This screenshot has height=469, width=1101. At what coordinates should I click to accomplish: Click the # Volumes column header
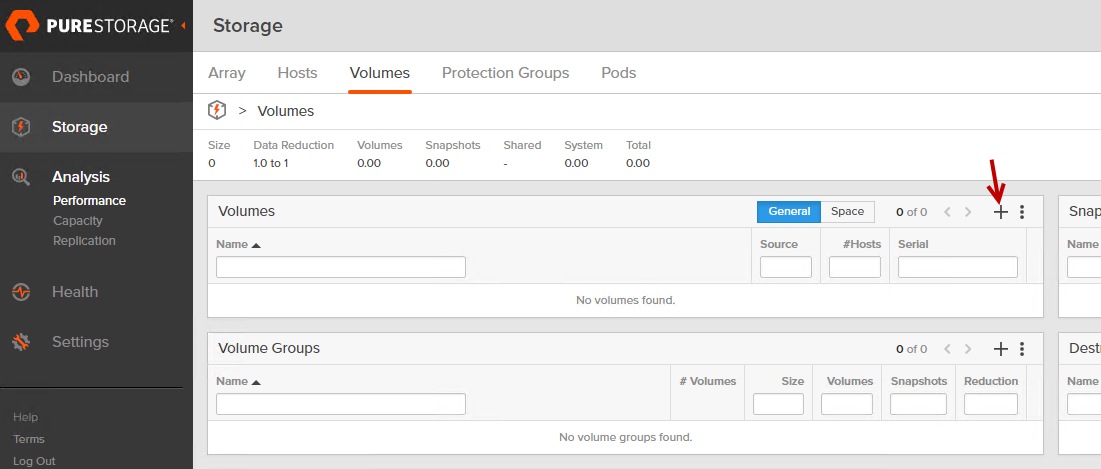708,381
